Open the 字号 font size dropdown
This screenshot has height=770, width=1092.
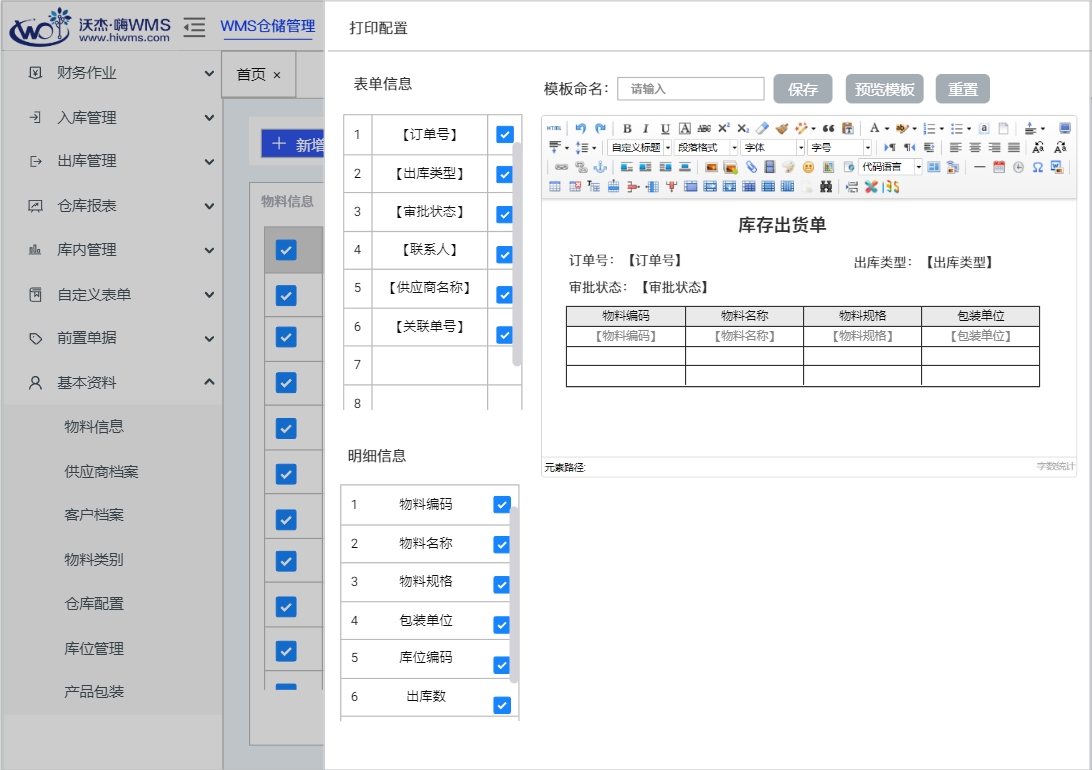(839, 148)
